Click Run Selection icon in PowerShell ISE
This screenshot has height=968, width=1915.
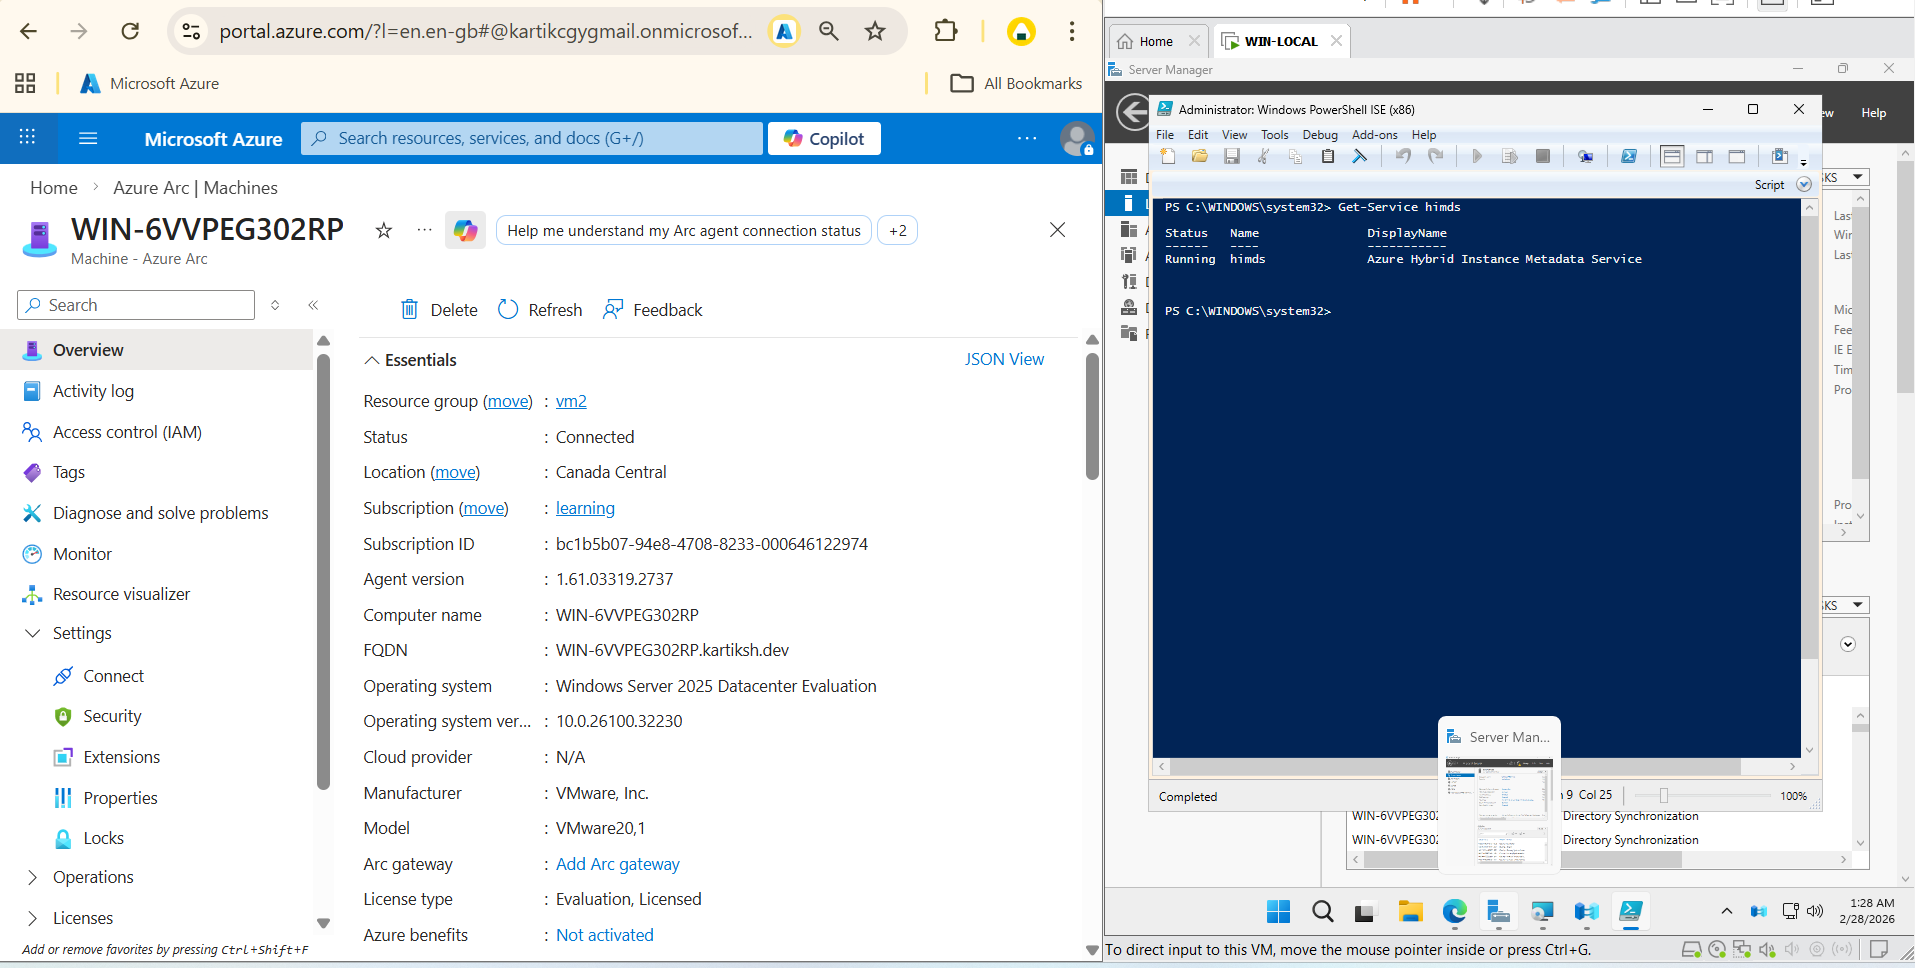1510,156
